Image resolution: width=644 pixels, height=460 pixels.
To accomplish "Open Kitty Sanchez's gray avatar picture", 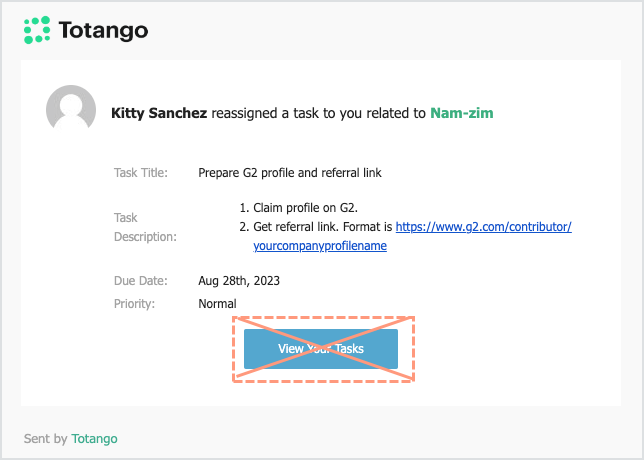I will click(71, 108).
